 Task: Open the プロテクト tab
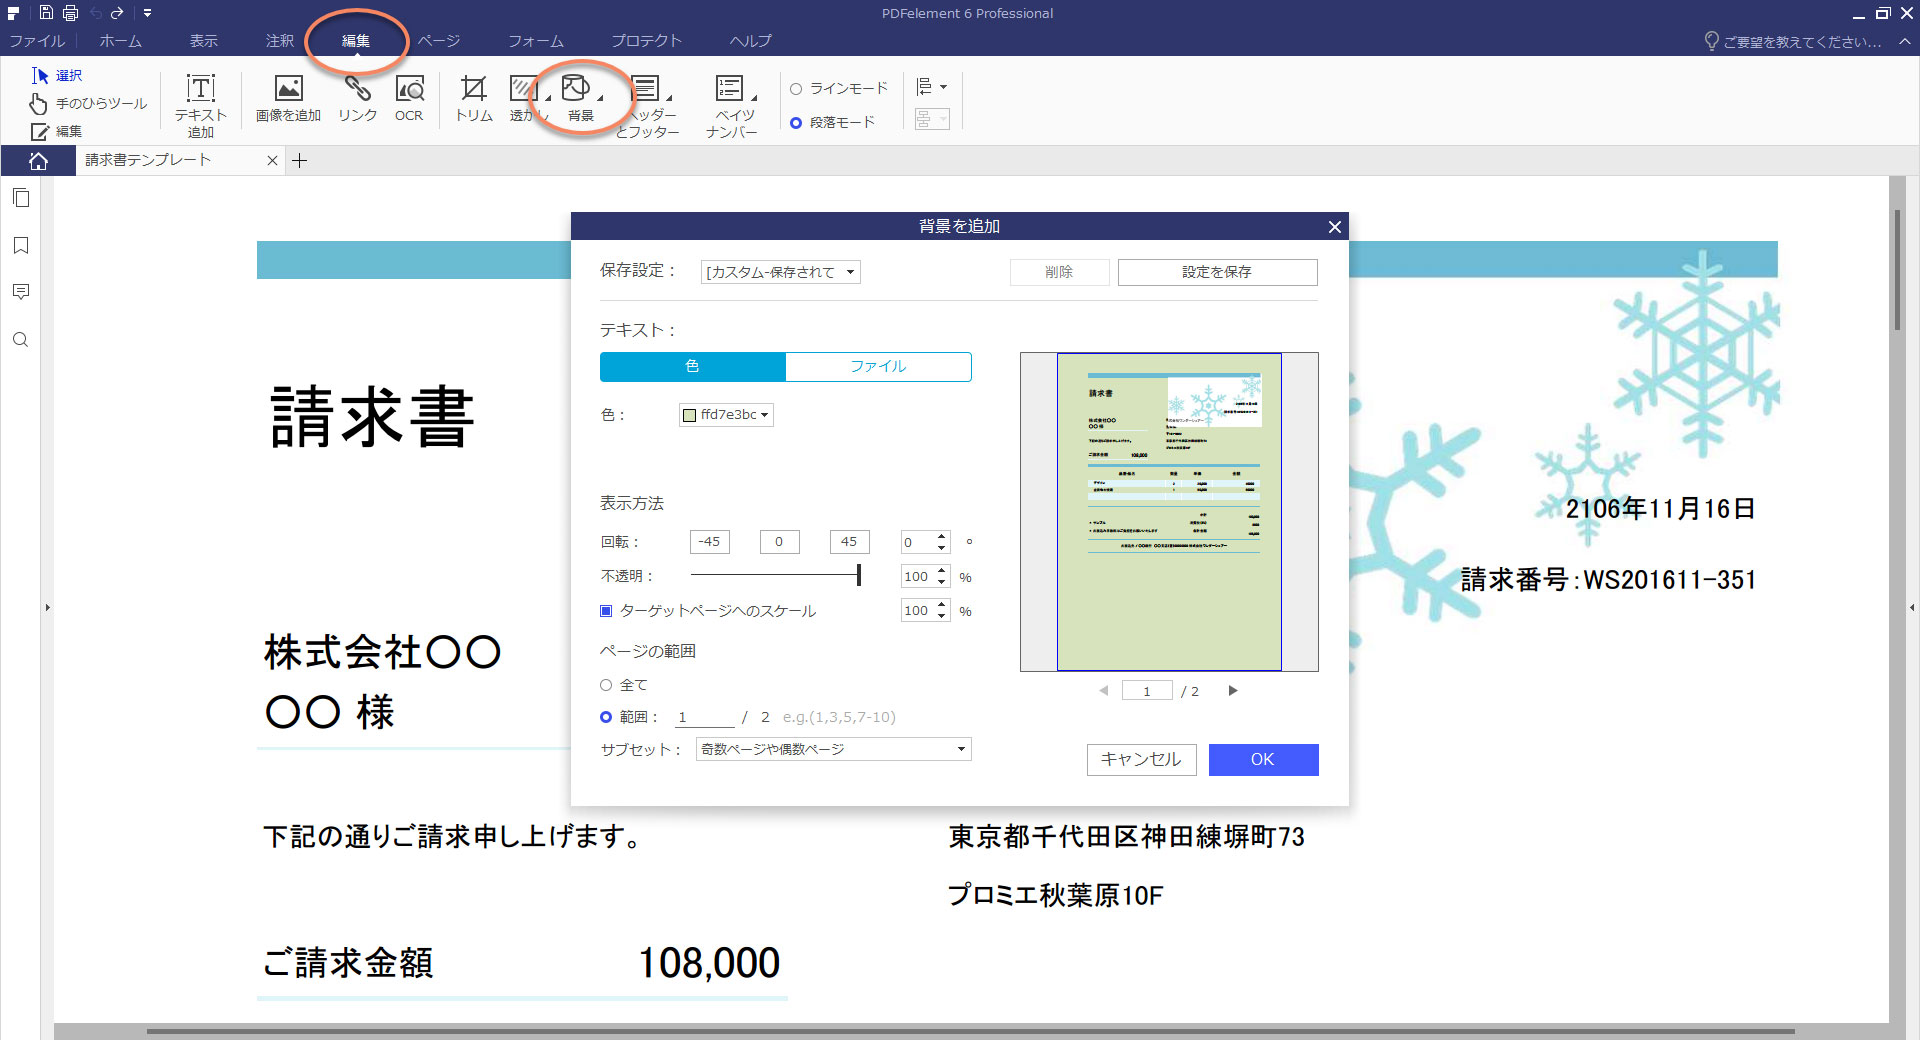pos(646,41)
